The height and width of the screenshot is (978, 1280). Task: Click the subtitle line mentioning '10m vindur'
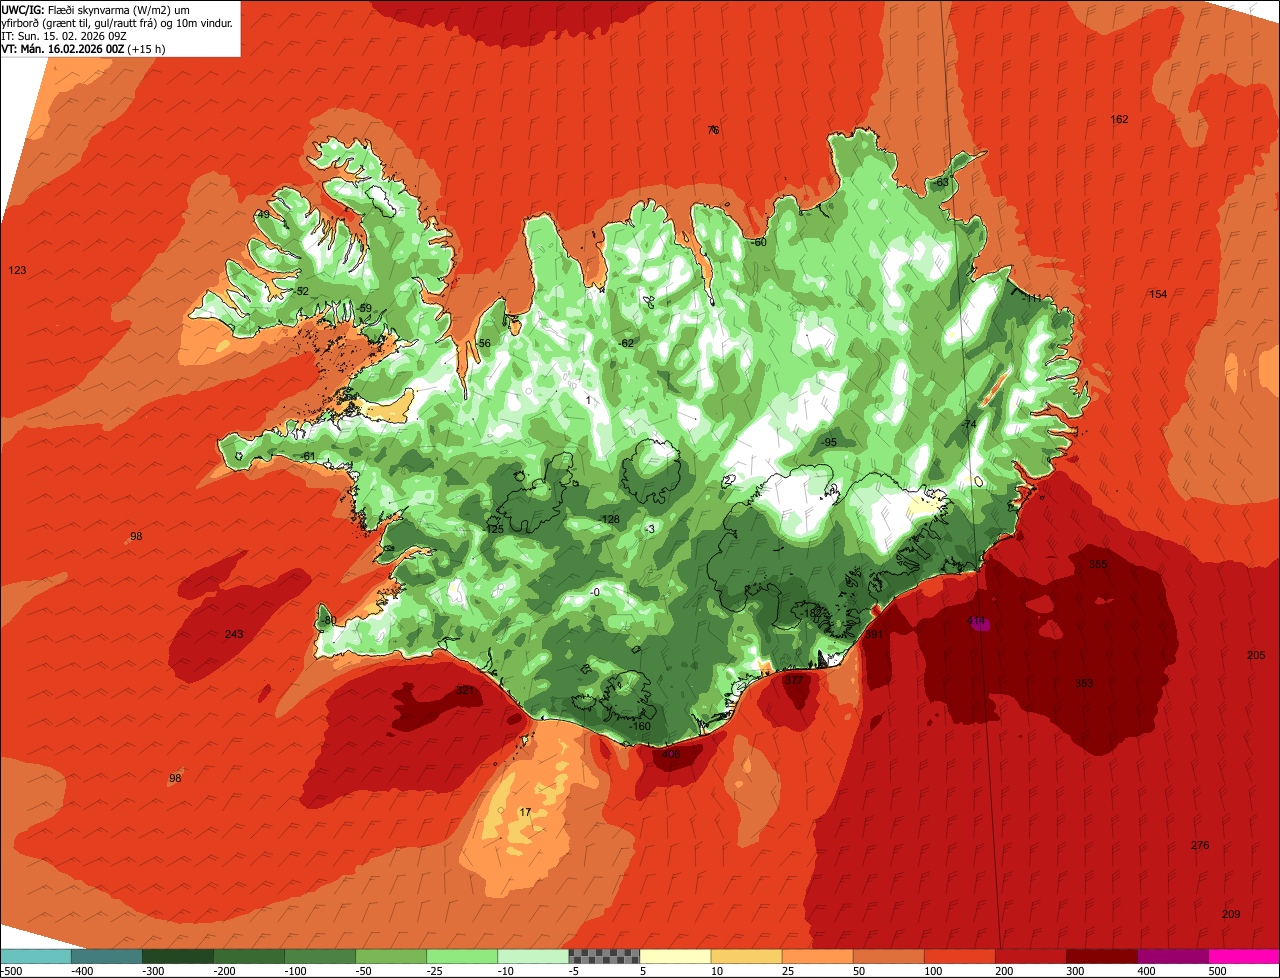(117, 23)
